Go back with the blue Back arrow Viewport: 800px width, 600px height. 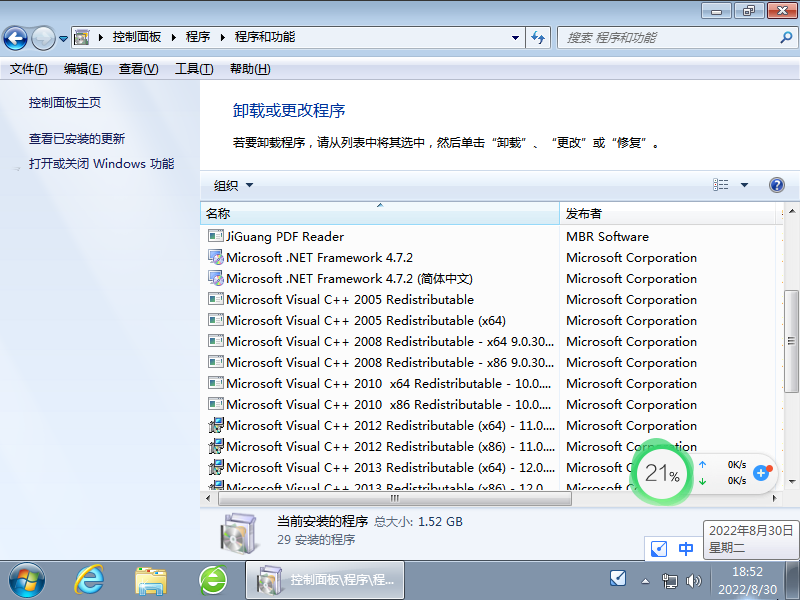pyautogui.click(x=15, y=38)
